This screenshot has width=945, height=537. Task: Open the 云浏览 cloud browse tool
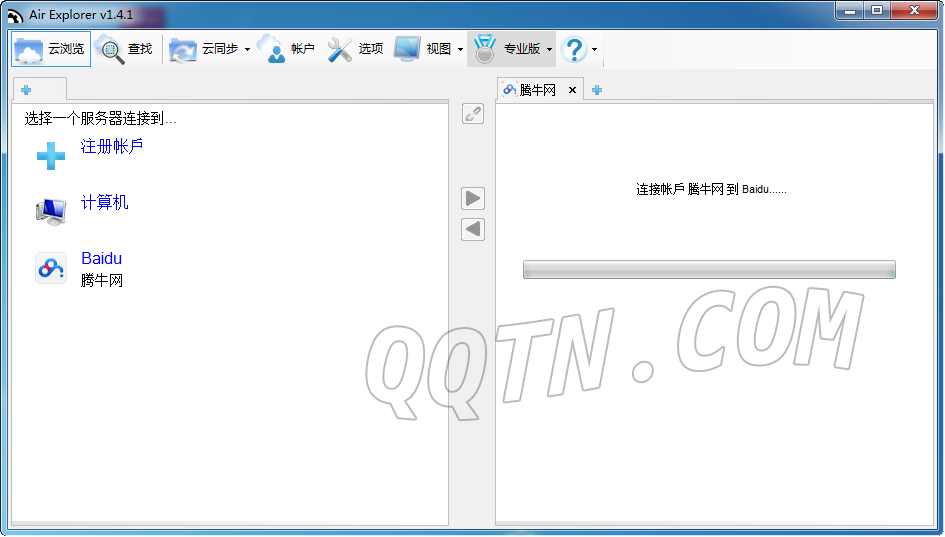click(51, 49)
